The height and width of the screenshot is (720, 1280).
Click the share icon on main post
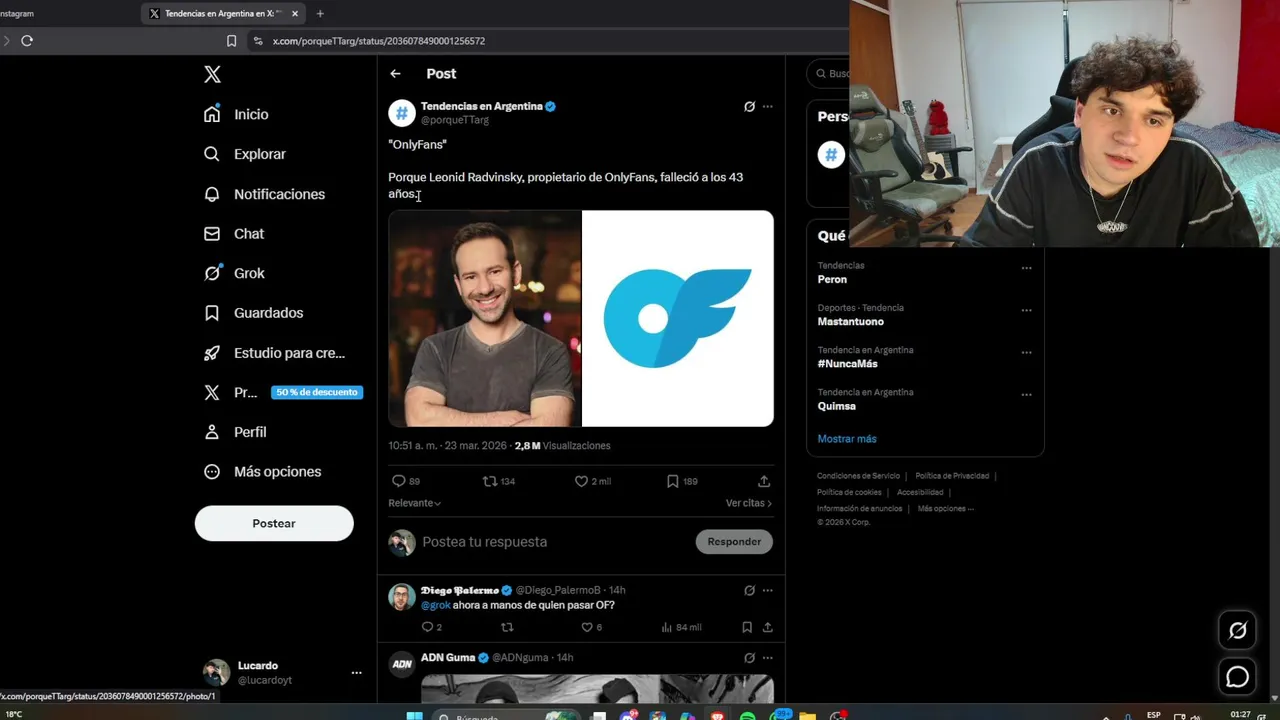764,481
